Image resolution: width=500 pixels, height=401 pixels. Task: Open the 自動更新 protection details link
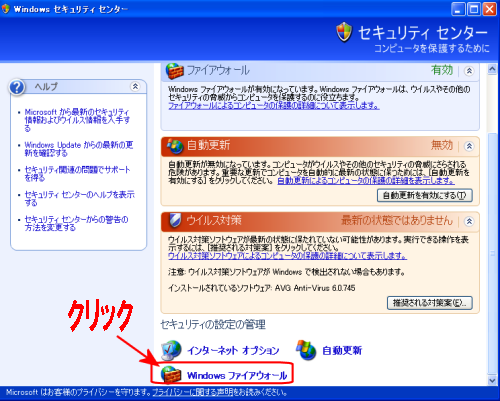366,181
